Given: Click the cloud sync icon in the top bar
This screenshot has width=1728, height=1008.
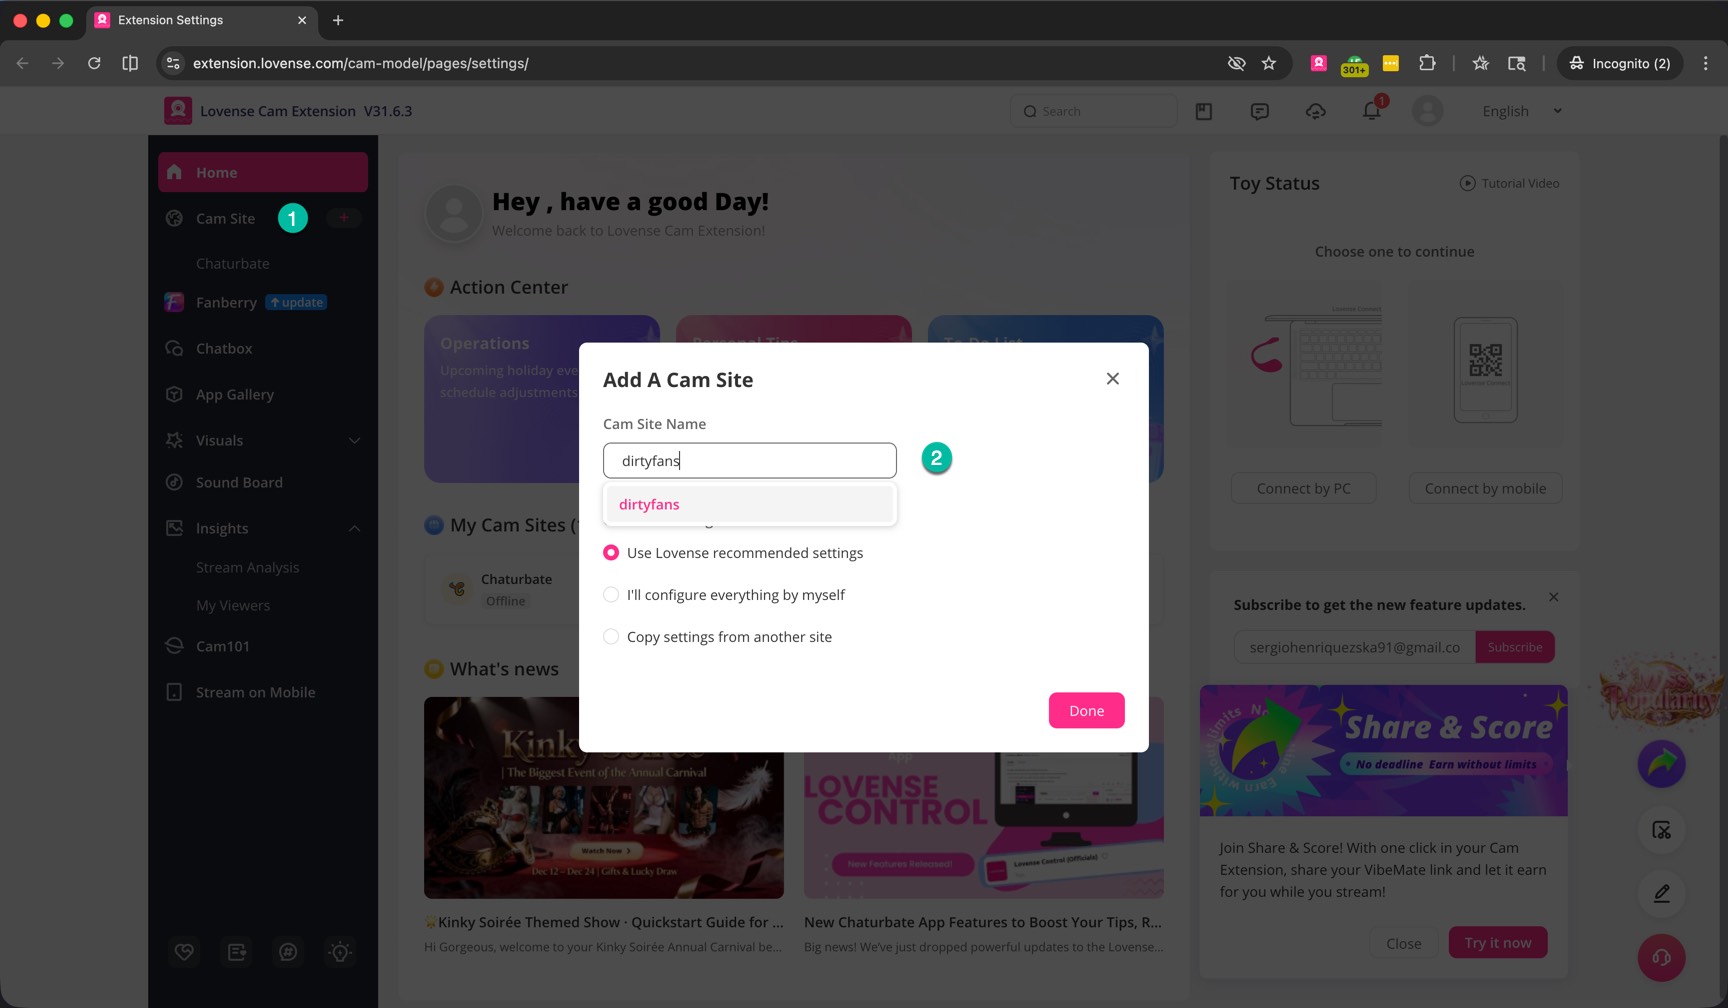Looking at the screenshot, I should [x=1315, y=111].
